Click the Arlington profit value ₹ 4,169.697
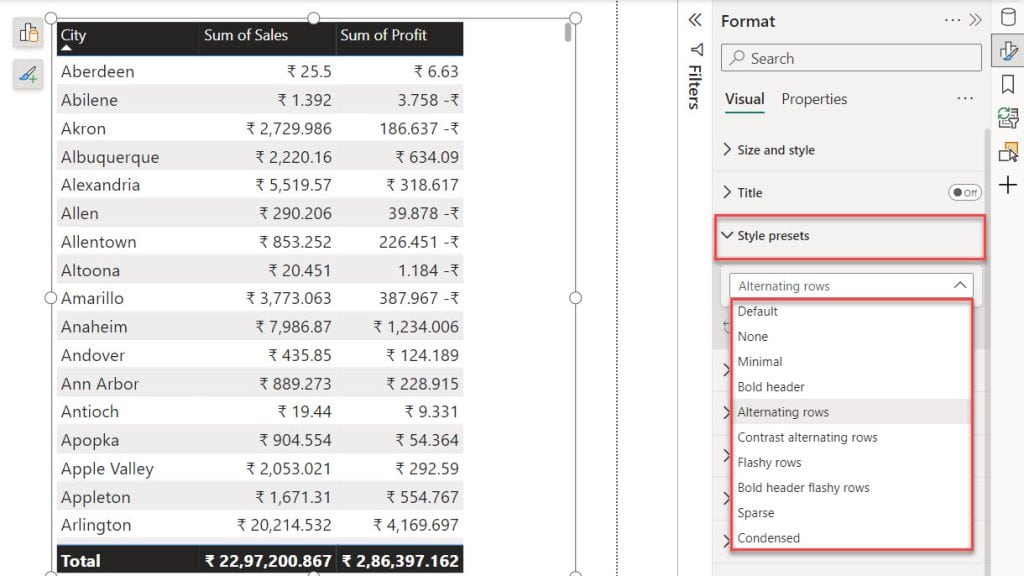Viewport: 1024px width, 576px height. click(x=415, y=525)
